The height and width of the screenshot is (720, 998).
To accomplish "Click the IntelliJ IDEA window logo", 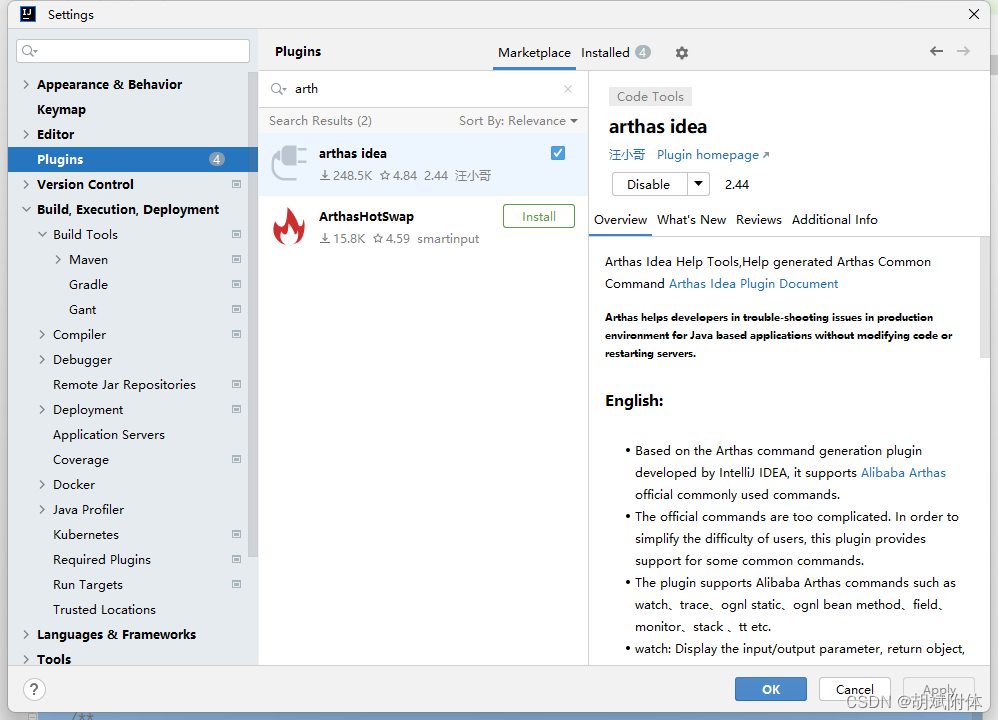I will coord(27,14).
